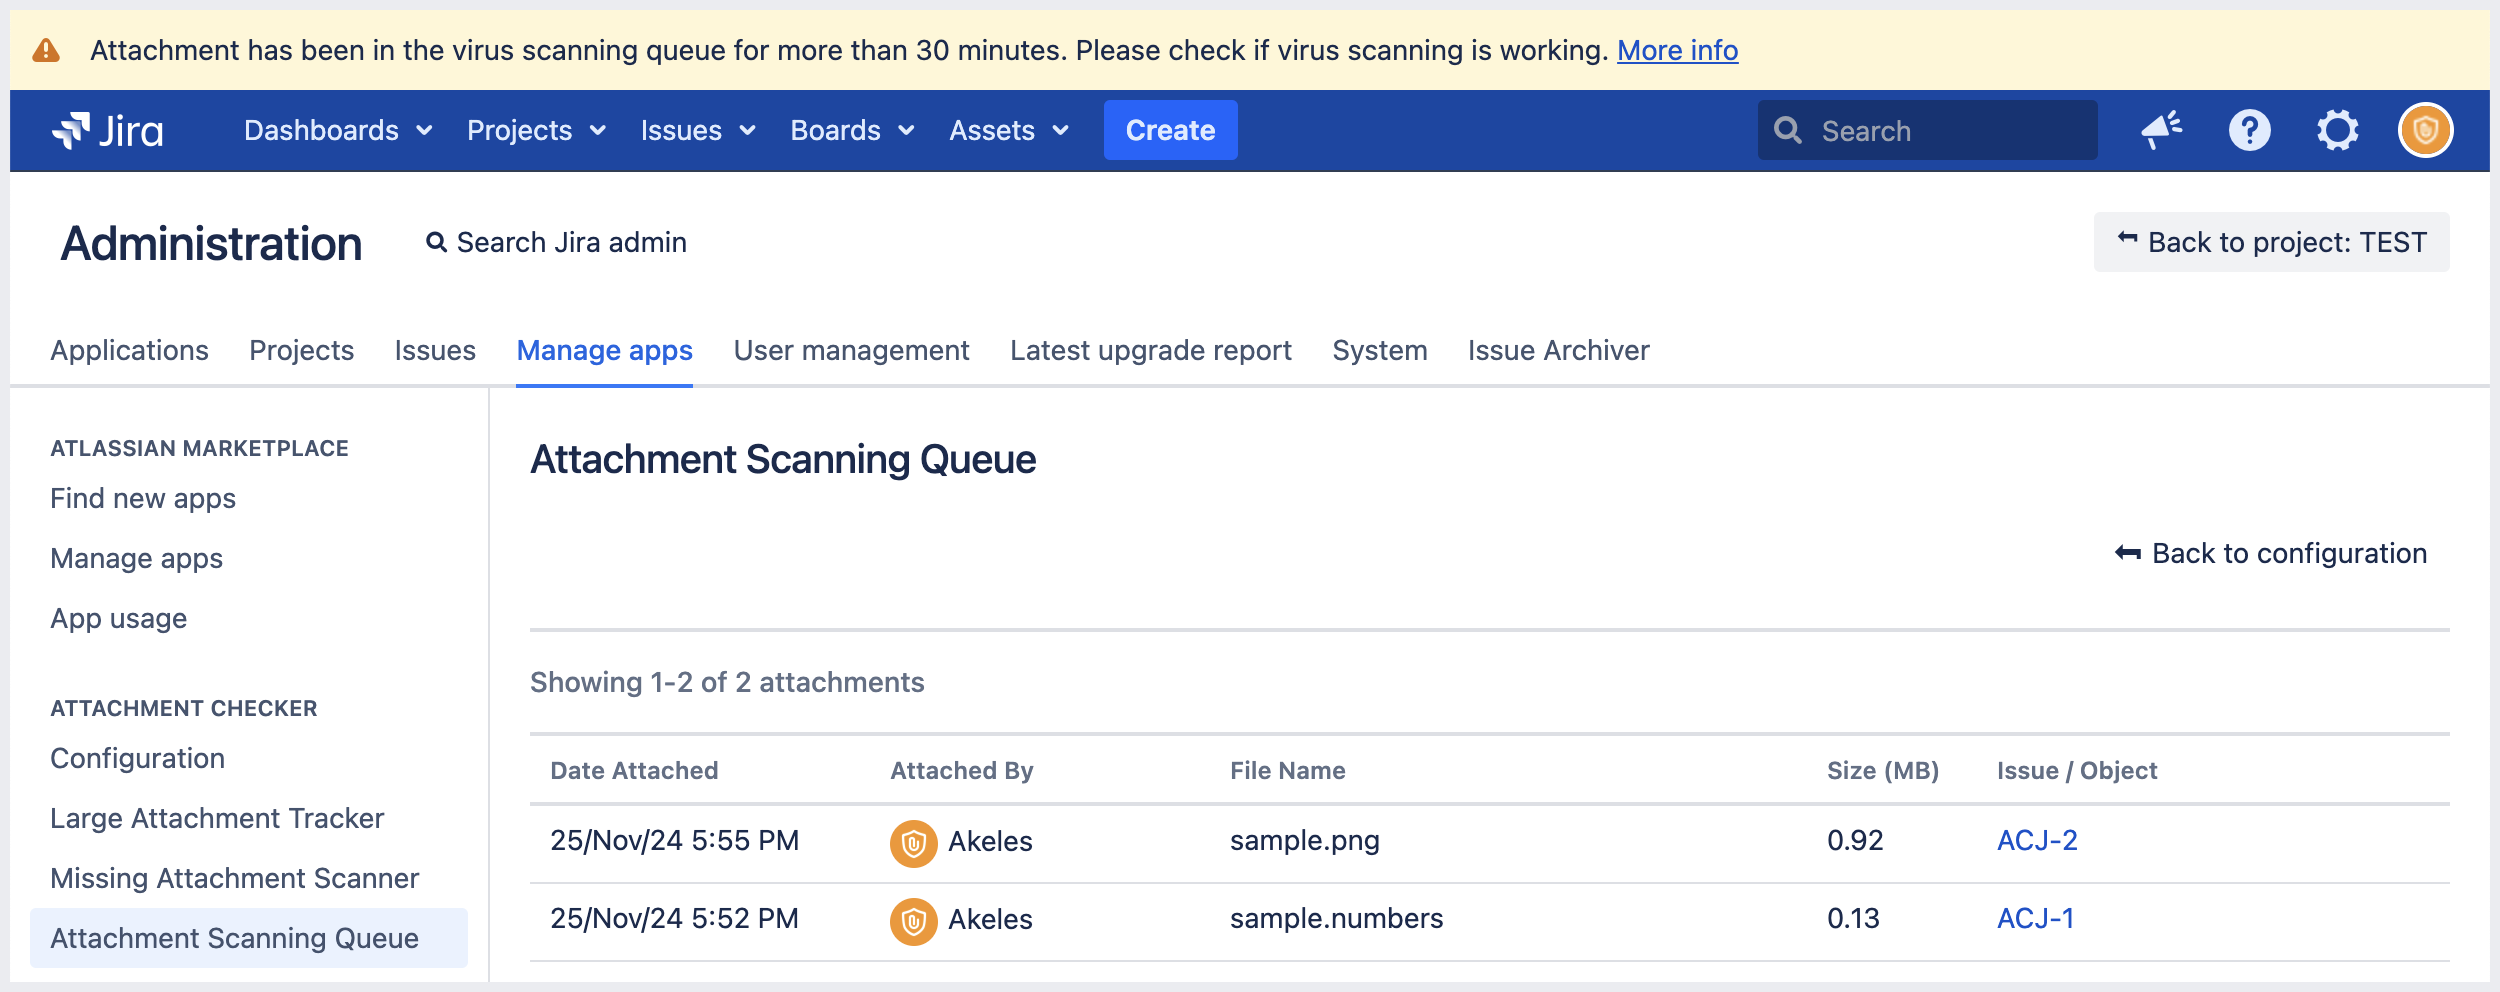Click the Akeles shield icon on sample.png row
Viewport: 2500px width, 992px height.
[914, 841]
